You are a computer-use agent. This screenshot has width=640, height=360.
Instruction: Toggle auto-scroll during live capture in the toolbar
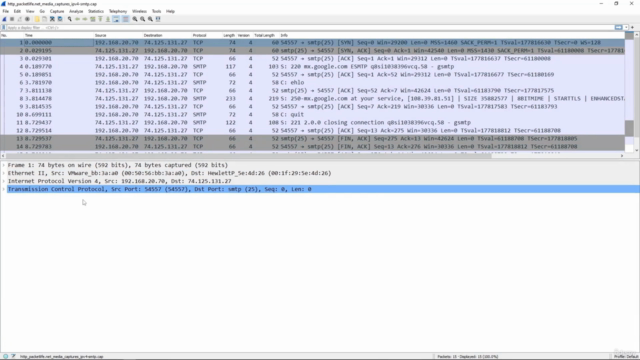coord(116,19)
